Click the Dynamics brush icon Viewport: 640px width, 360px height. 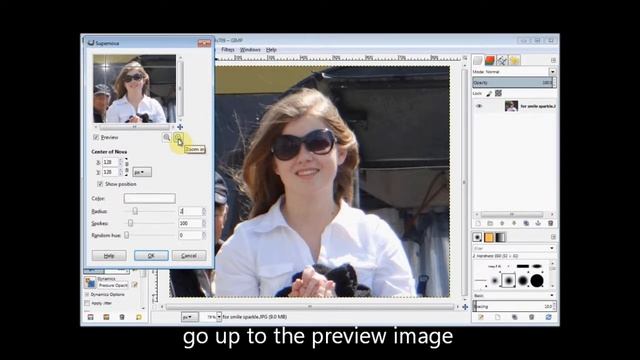90,282
